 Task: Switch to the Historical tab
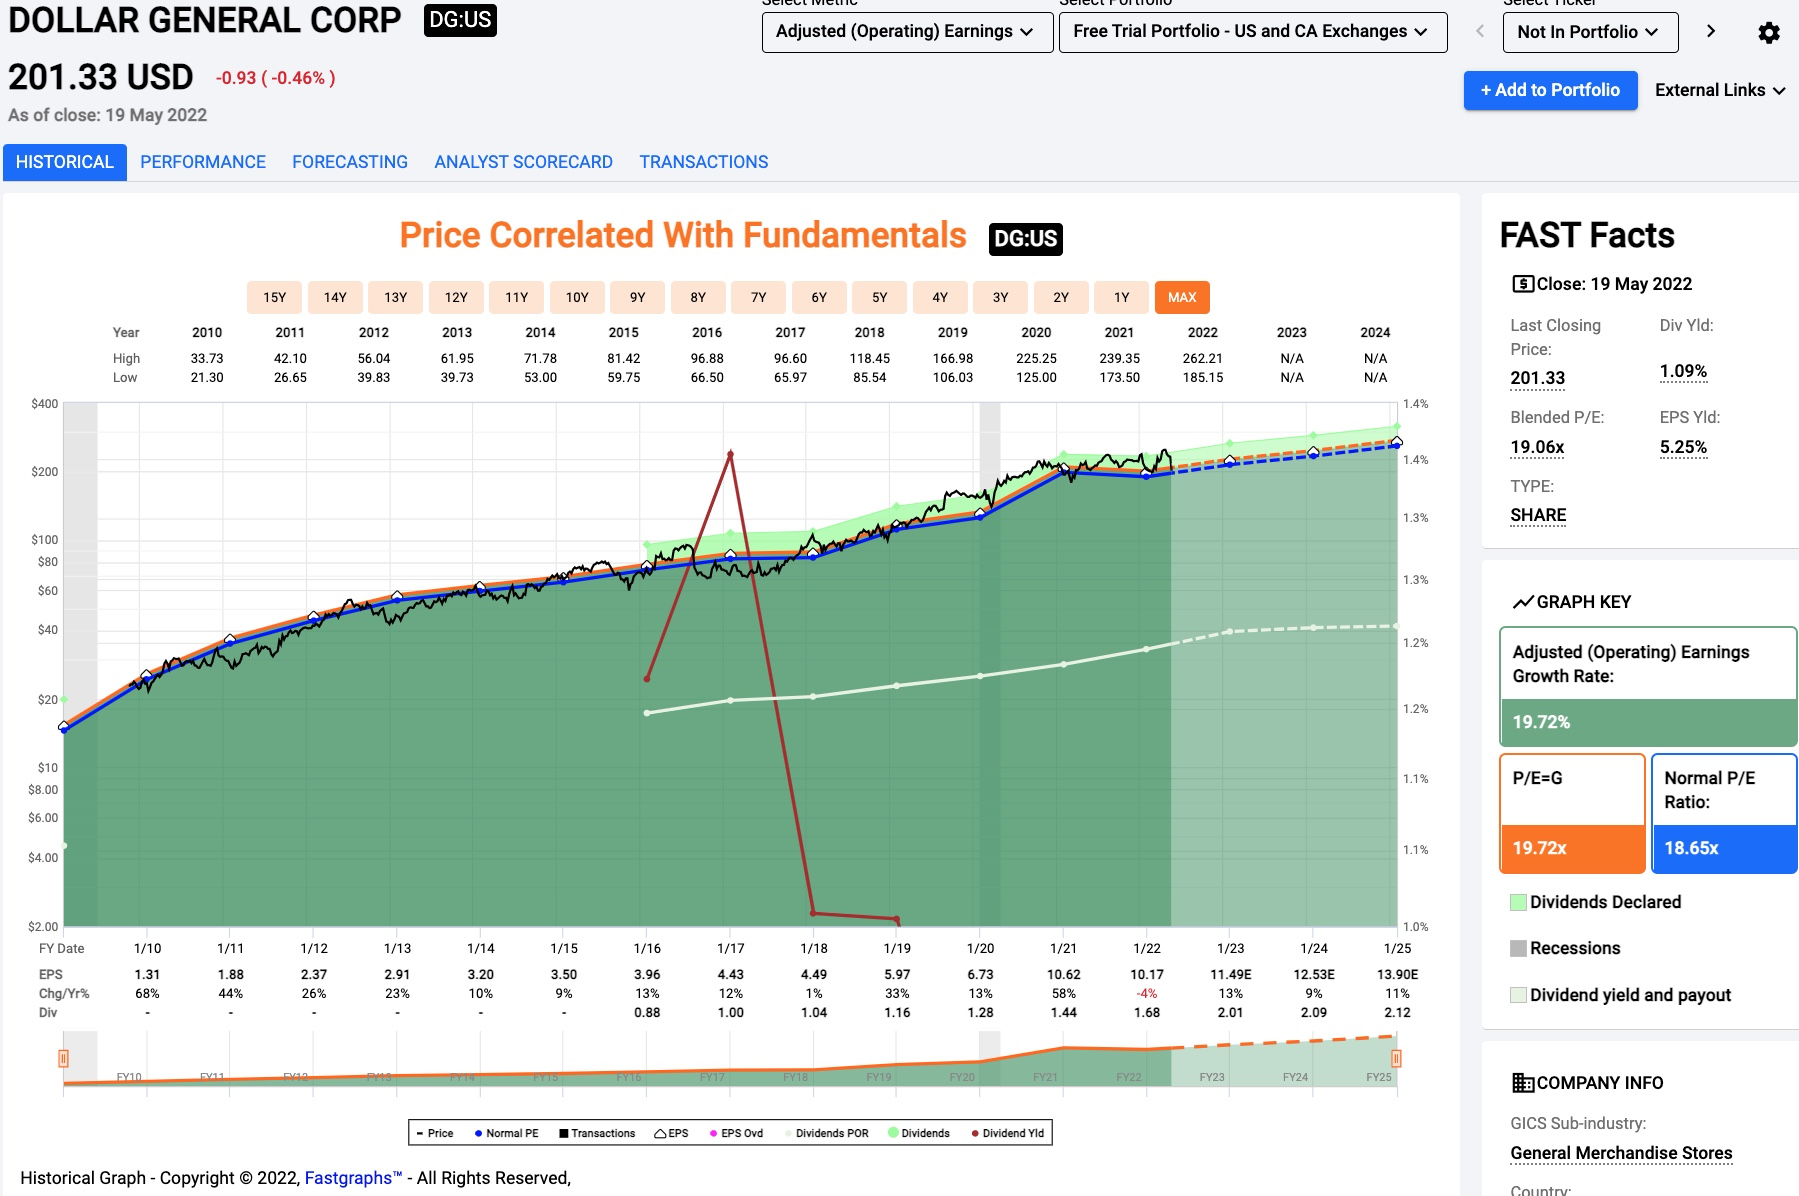pos(65,162)
